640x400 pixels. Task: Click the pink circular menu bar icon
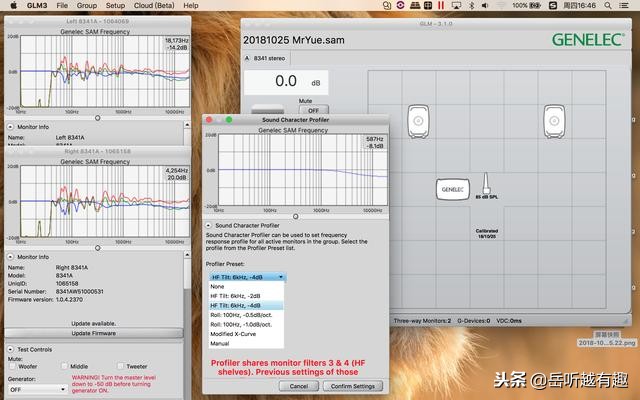coord(400,5)
